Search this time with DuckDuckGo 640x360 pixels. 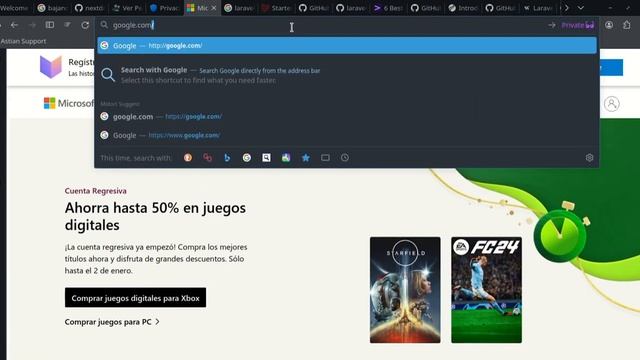(x=188, y=158)
